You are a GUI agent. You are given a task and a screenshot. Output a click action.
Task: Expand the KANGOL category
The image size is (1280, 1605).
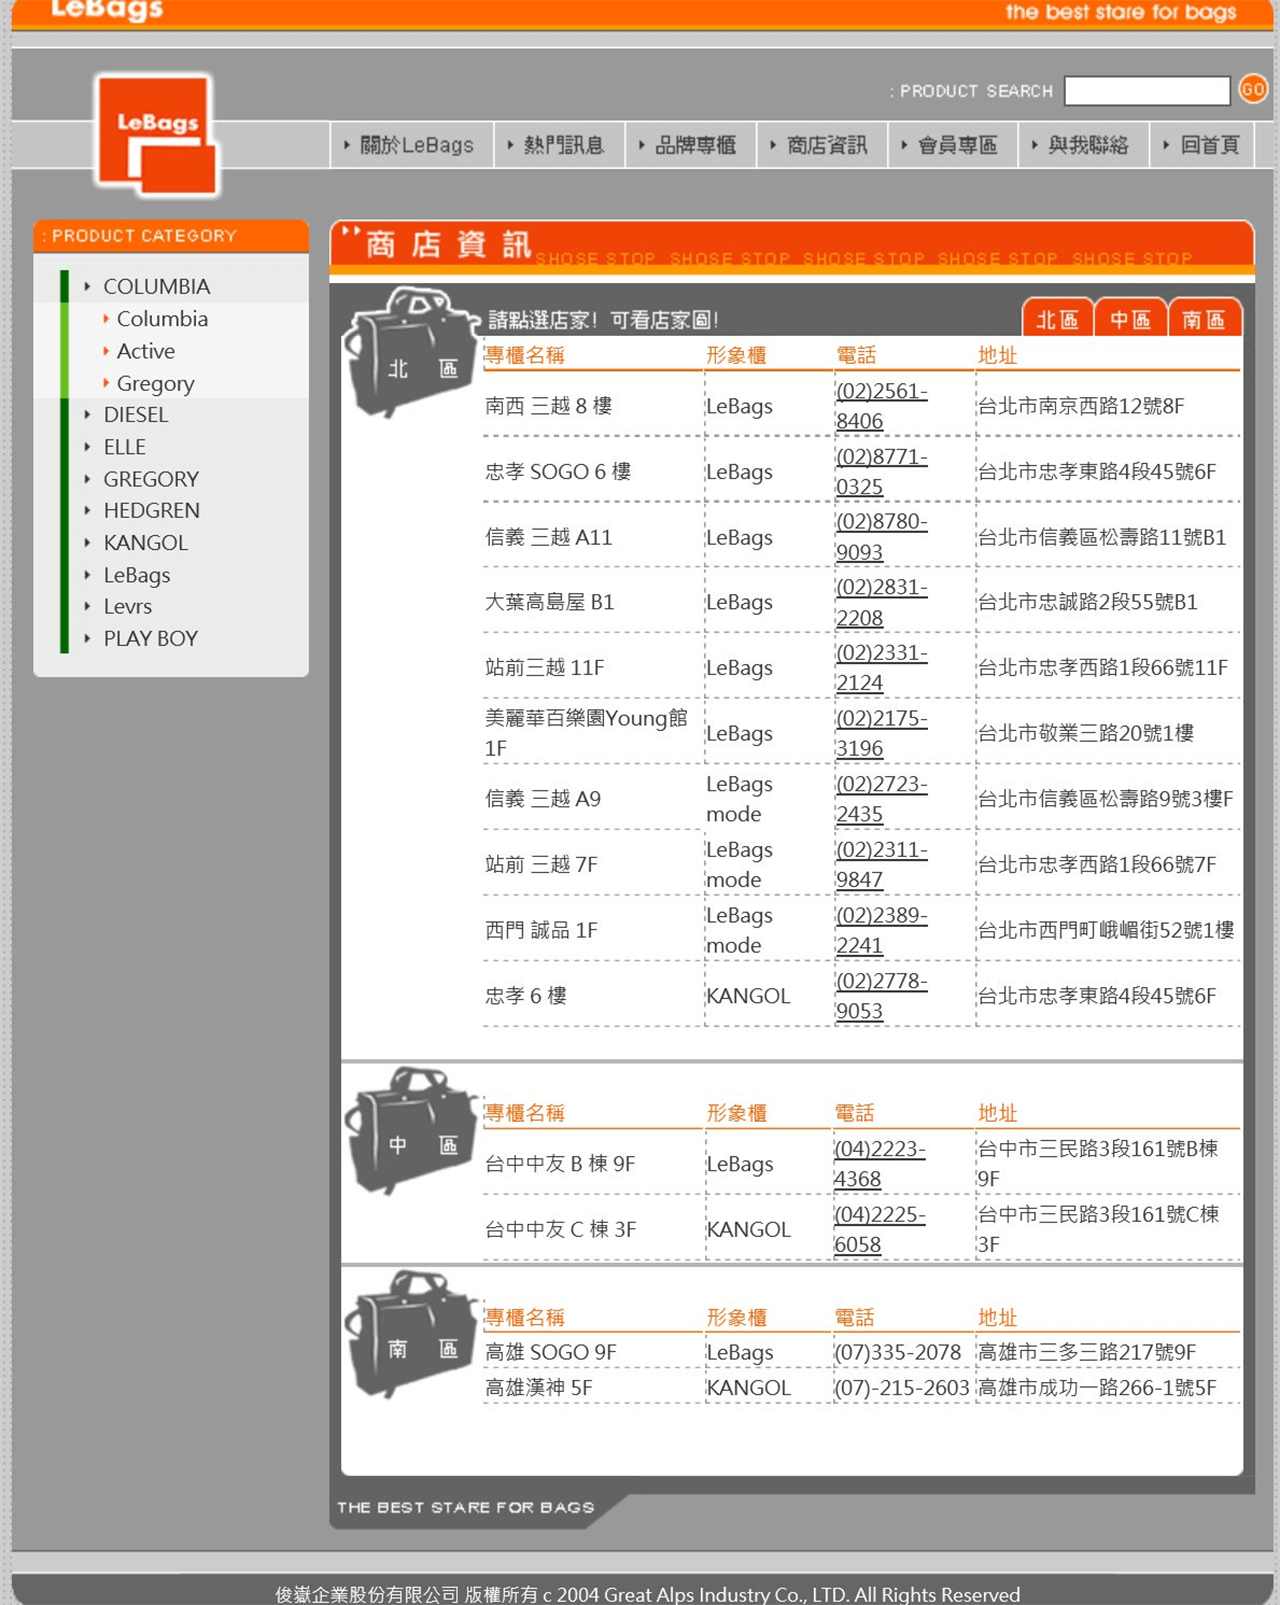click(145, 543)
